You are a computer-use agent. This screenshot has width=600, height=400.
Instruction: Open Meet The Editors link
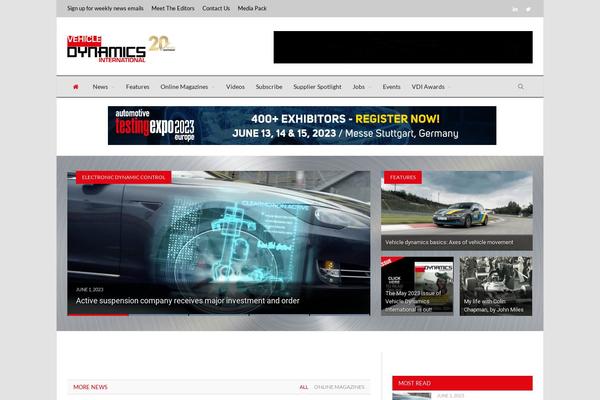(x=173, y=8)
